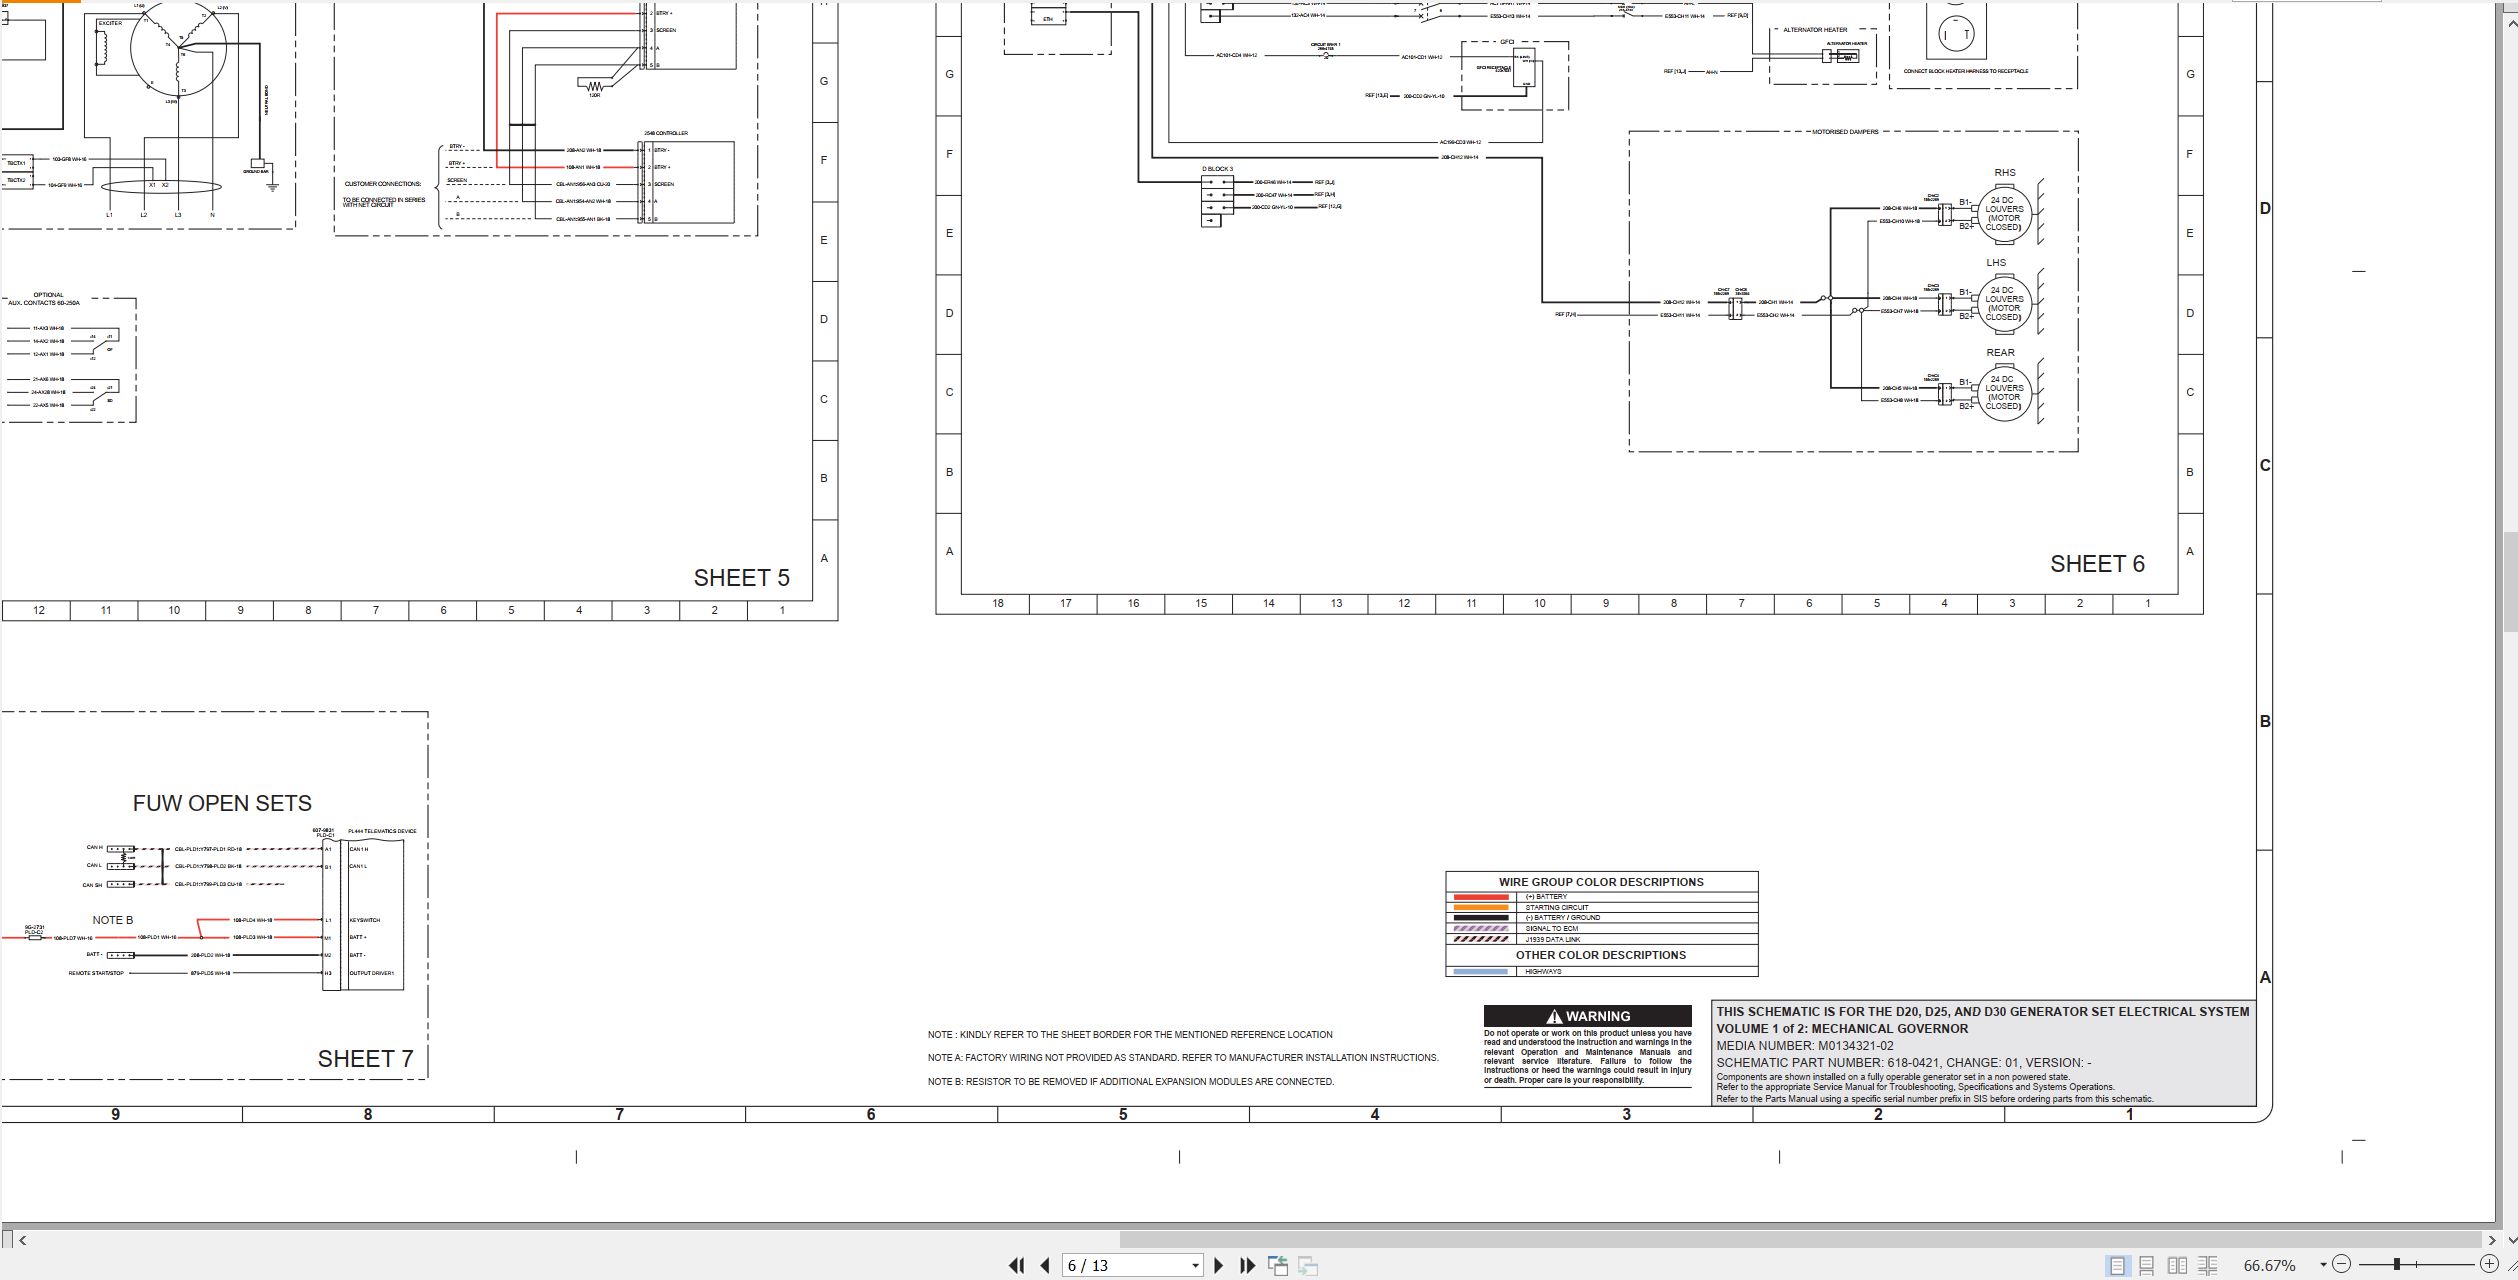Click the ALTERNATOR HEATER label
Viewport: 2518px width, 1280px height.
coord(1815,30)
